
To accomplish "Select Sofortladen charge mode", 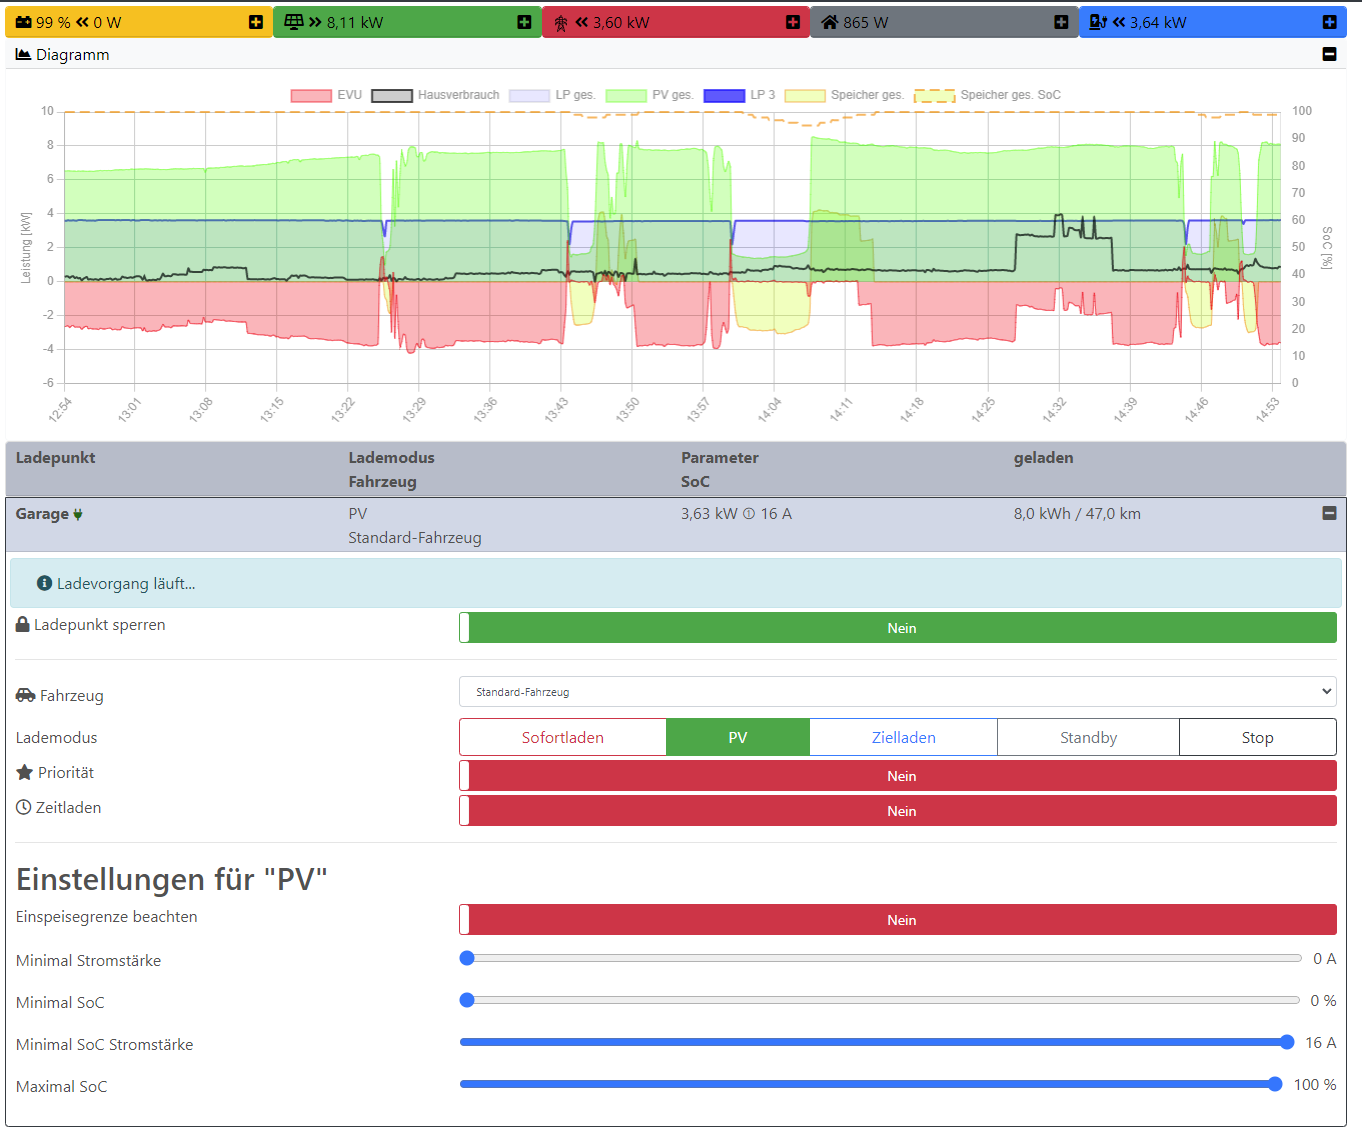I will pos(562,738).
